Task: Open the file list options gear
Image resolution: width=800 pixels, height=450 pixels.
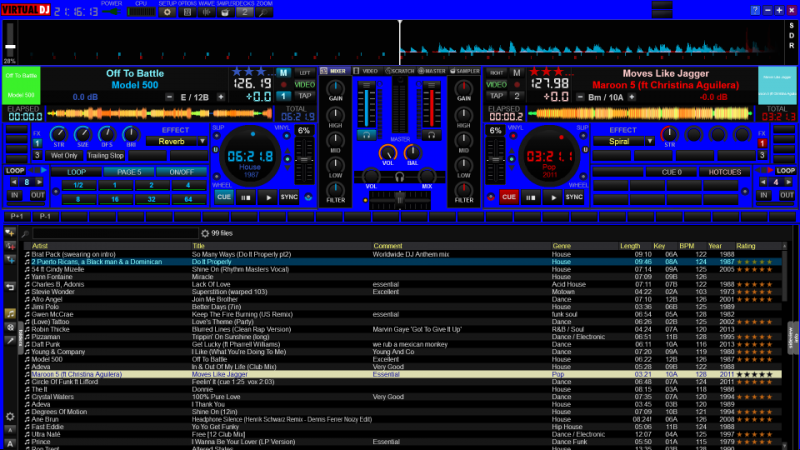Action: (x=205, y=233)
